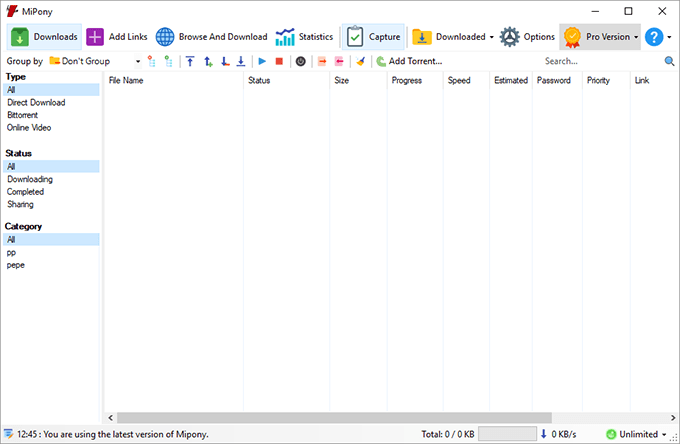Open the Downloads view
Screen dimensions: 680x444
44,37
